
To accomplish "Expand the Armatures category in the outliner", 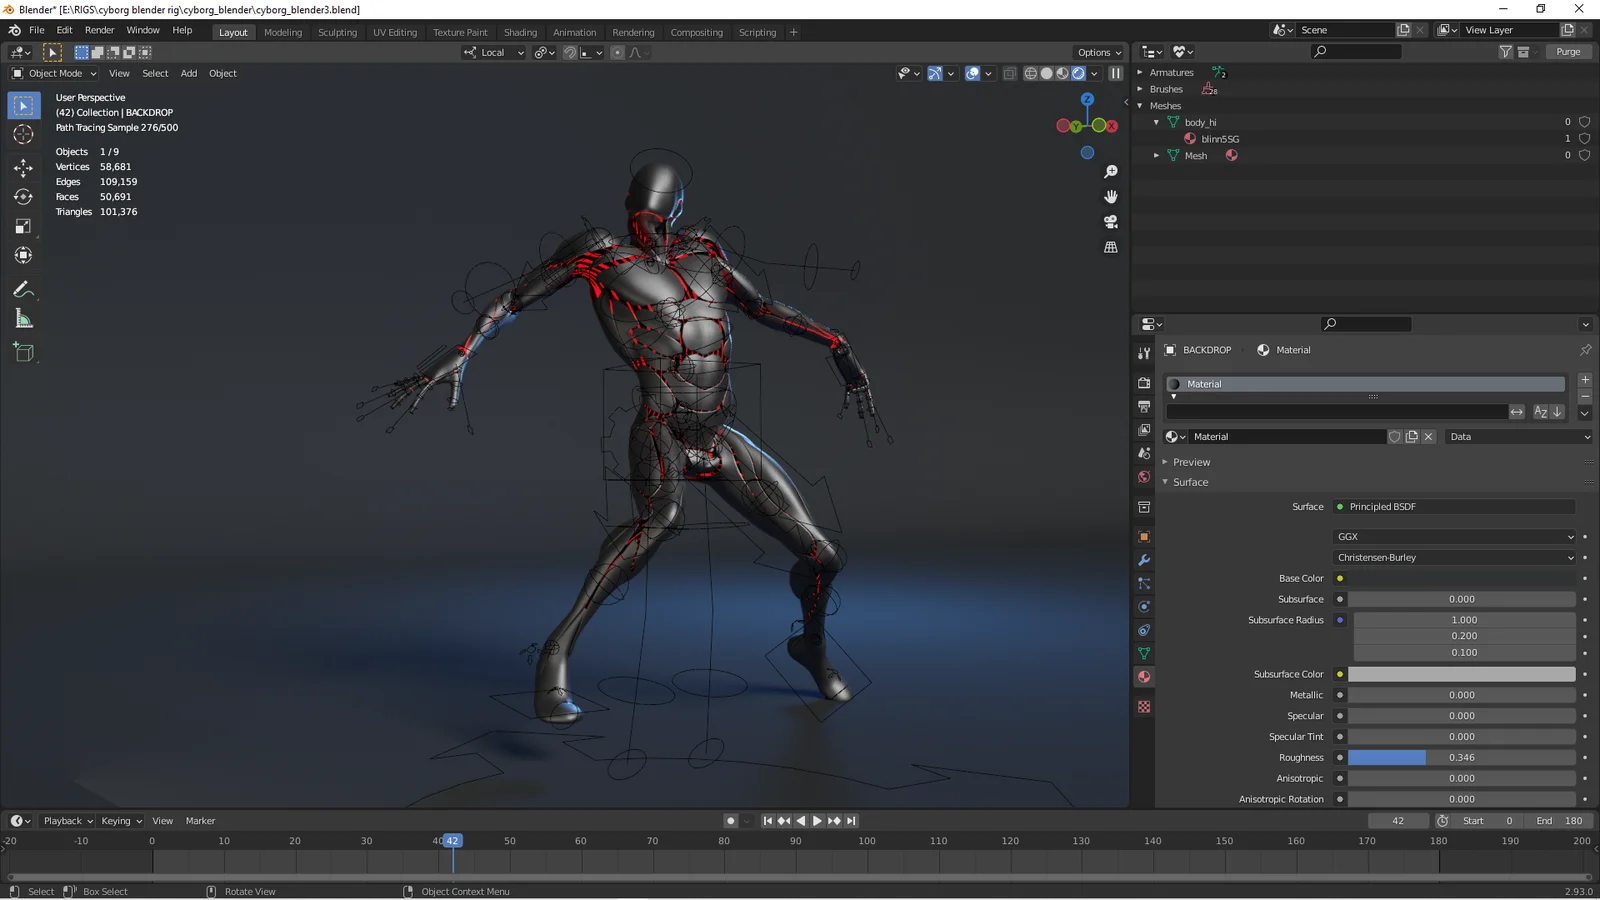I will click(x=1140, y=72).
